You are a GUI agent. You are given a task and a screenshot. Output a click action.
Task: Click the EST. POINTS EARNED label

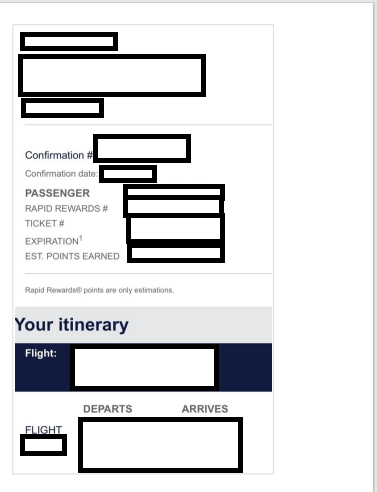[72, 256]
